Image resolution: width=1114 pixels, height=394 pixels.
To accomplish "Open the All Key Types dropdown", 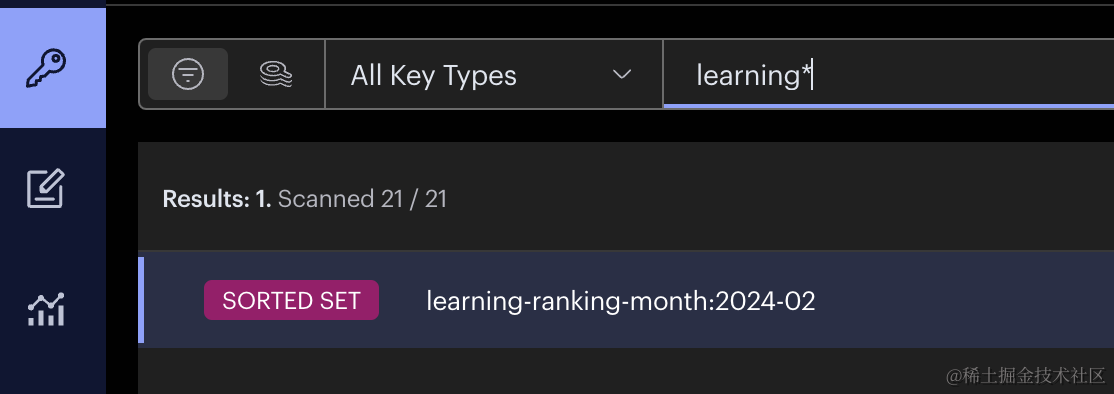I will (x=494, y=74).
